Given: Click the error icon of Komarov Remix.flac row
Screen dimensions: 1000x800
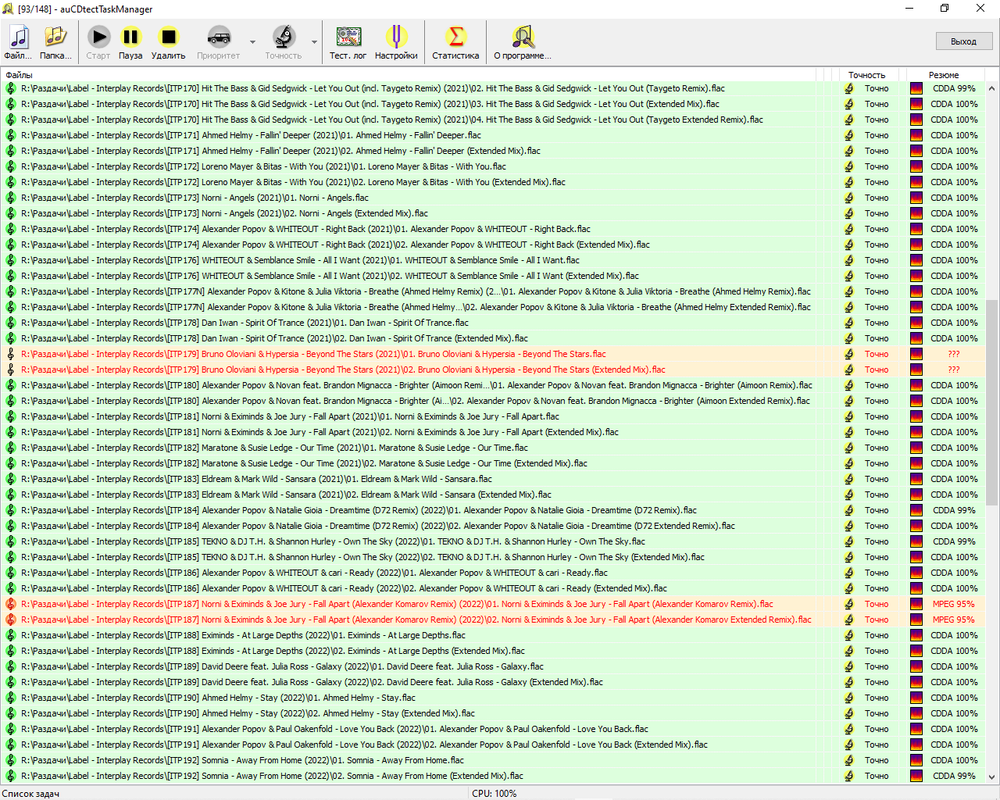Looking at the screenshot, I should click(10, 604).
